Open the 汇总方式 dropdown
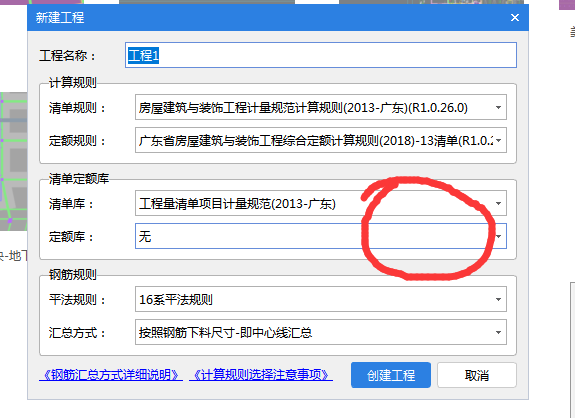This screenshot has width=575, height=418. (321, 332)
